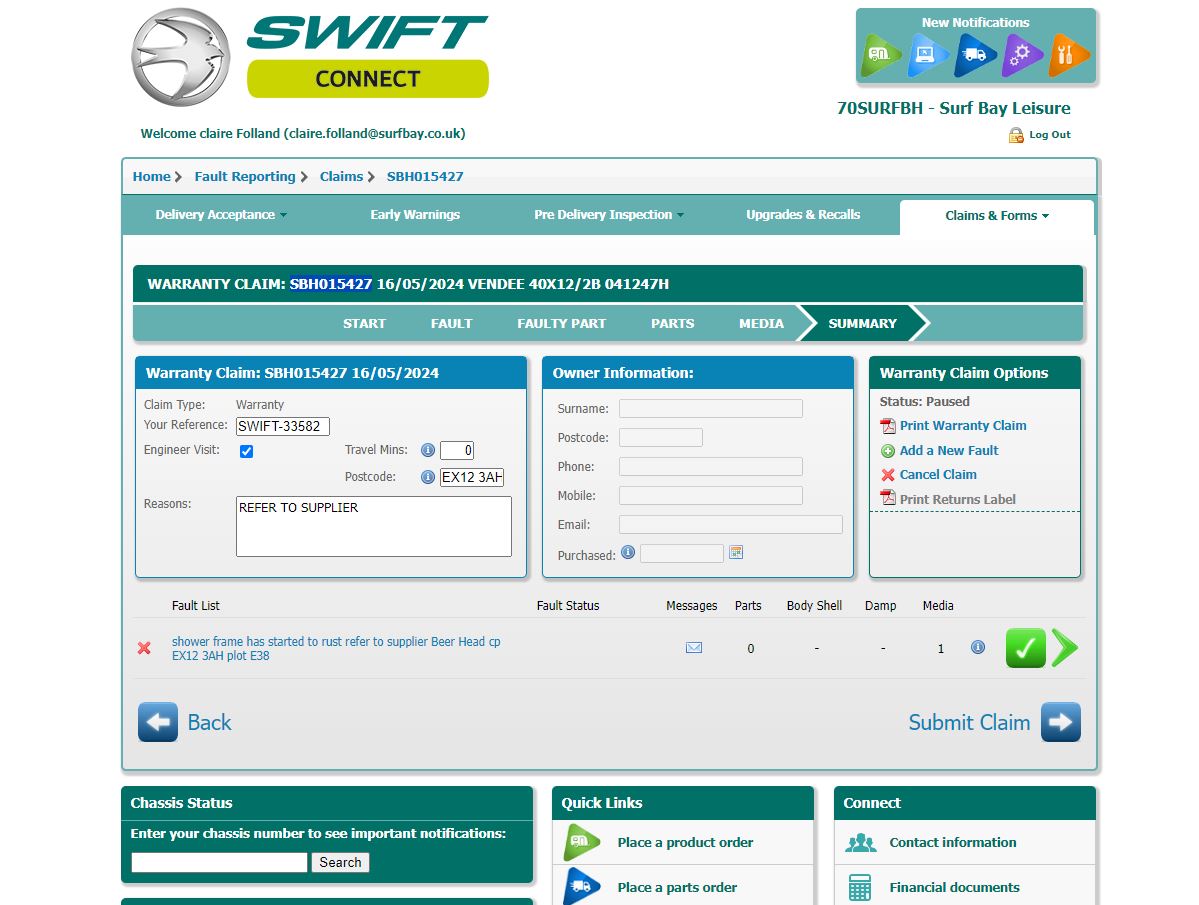The height and width of the screenshot is (905, 1199).
Task: Click the Log Out link
Action: point(1050,135)
